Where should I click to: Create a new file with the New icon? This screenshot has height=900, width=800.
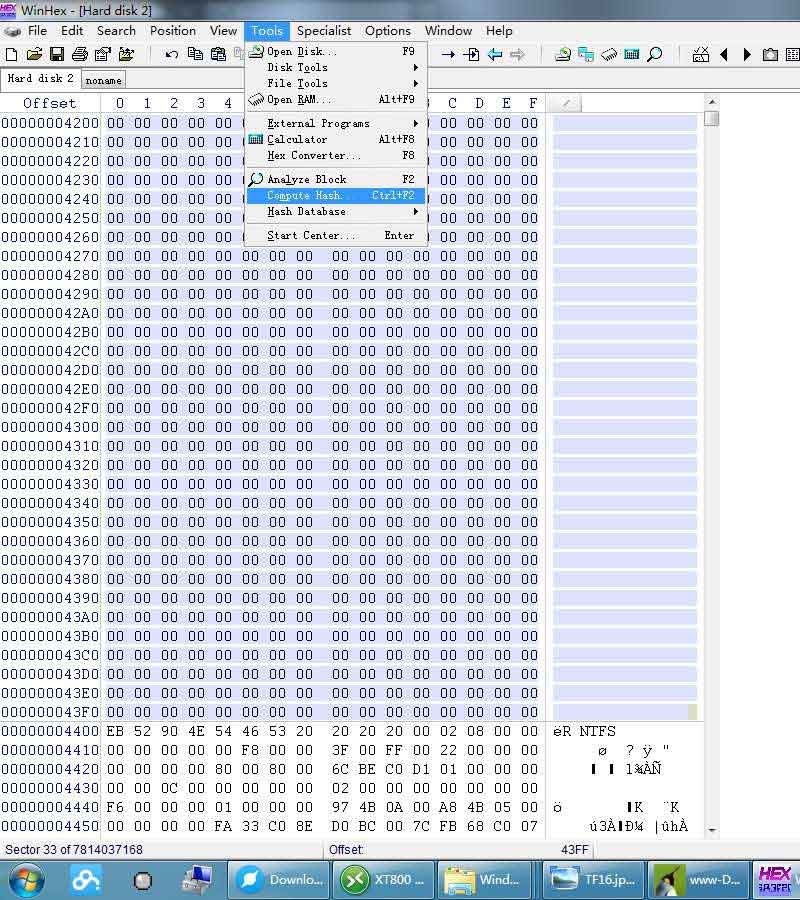11,55
